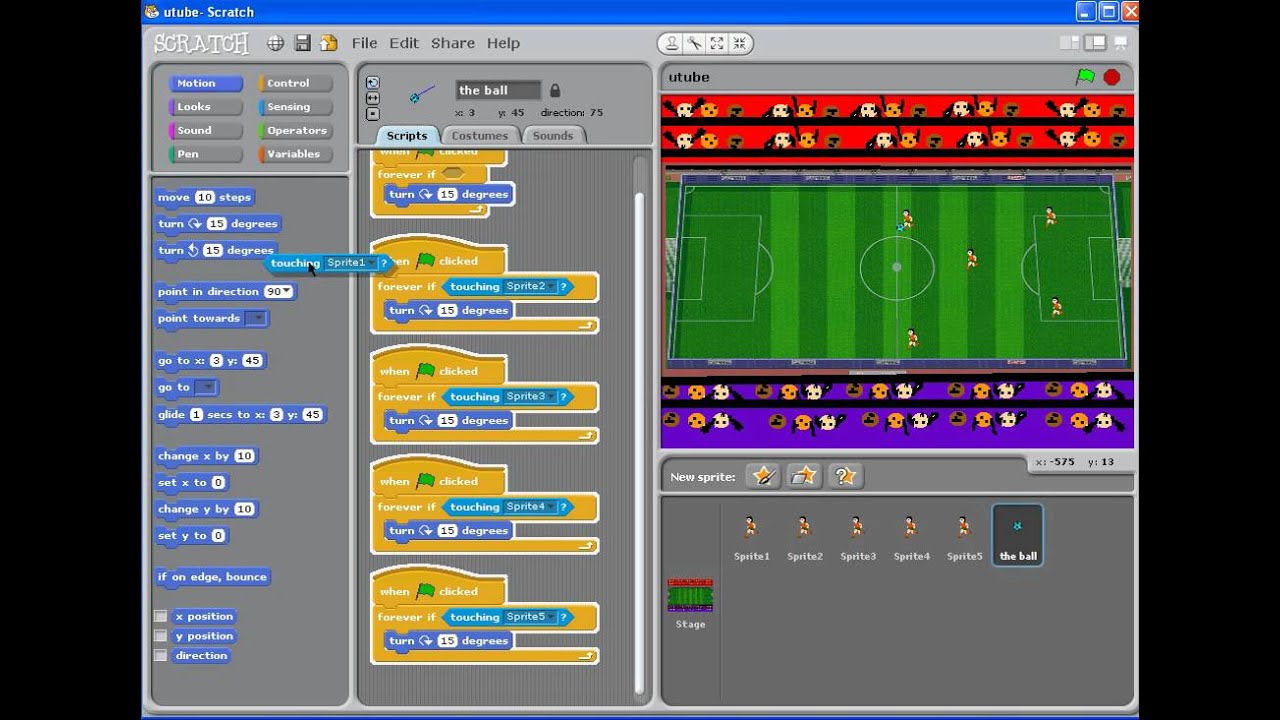Open the Edit menu
The height and width of the screenshot is (720, 1280).
[x=404, y=43]
